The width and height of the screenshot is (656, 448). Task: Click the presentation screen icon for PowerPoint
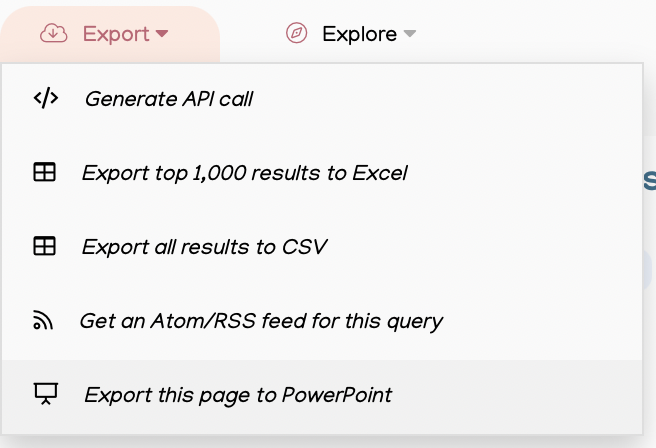point(46,394)
